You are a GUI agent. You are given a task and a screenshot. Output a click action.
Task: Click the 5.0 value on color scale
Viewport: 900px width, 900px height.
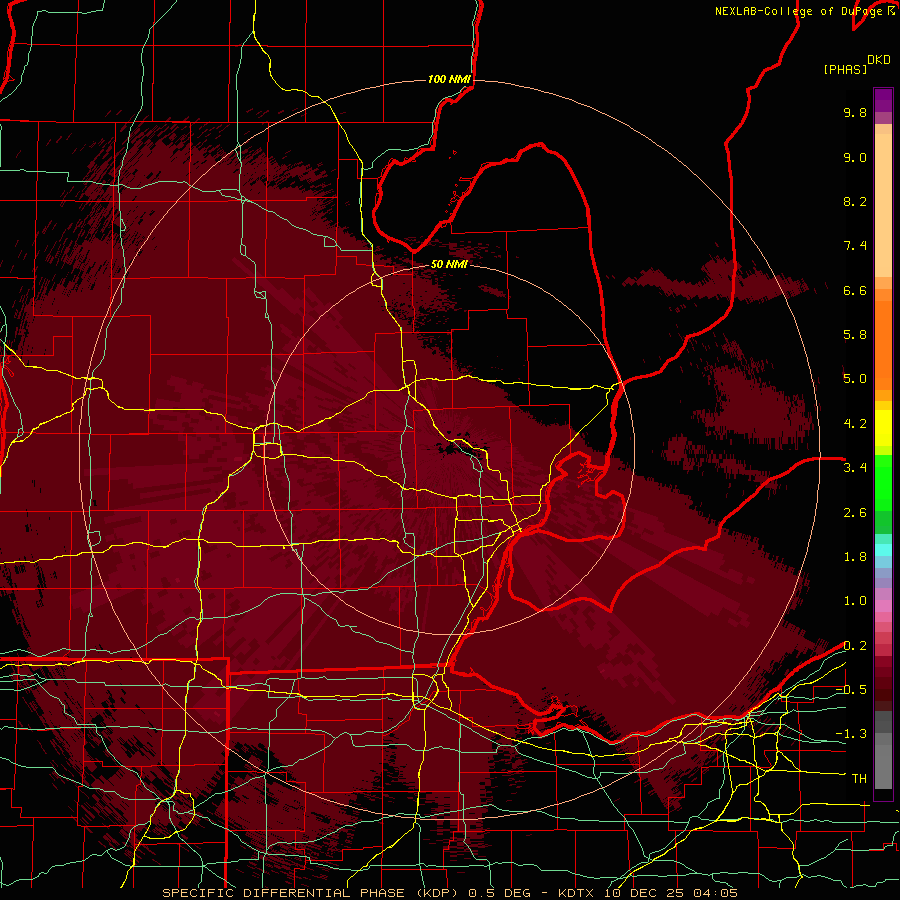coord(855,379)
